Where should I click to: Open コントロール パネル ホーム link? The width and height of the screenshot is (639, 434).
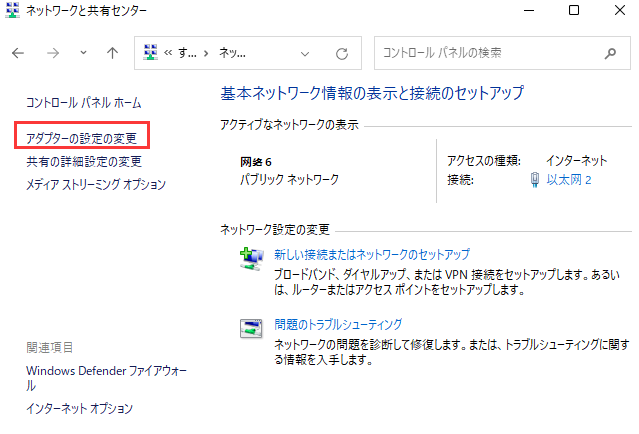(x=84, y=102)
